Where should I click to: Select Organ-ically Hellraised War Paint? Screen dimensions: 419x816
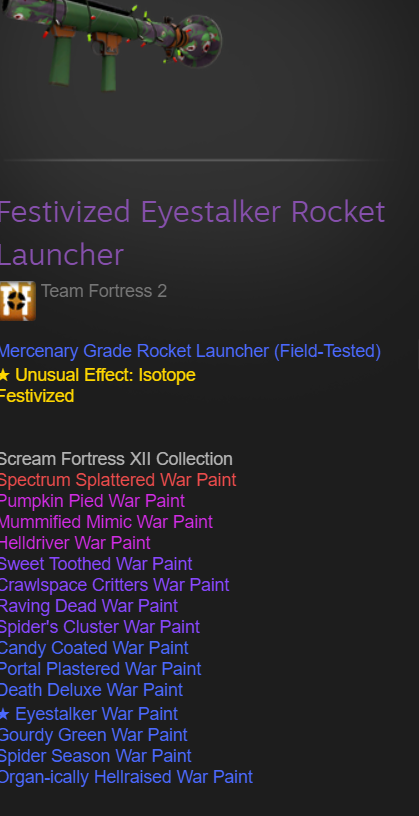click(126, 777)
